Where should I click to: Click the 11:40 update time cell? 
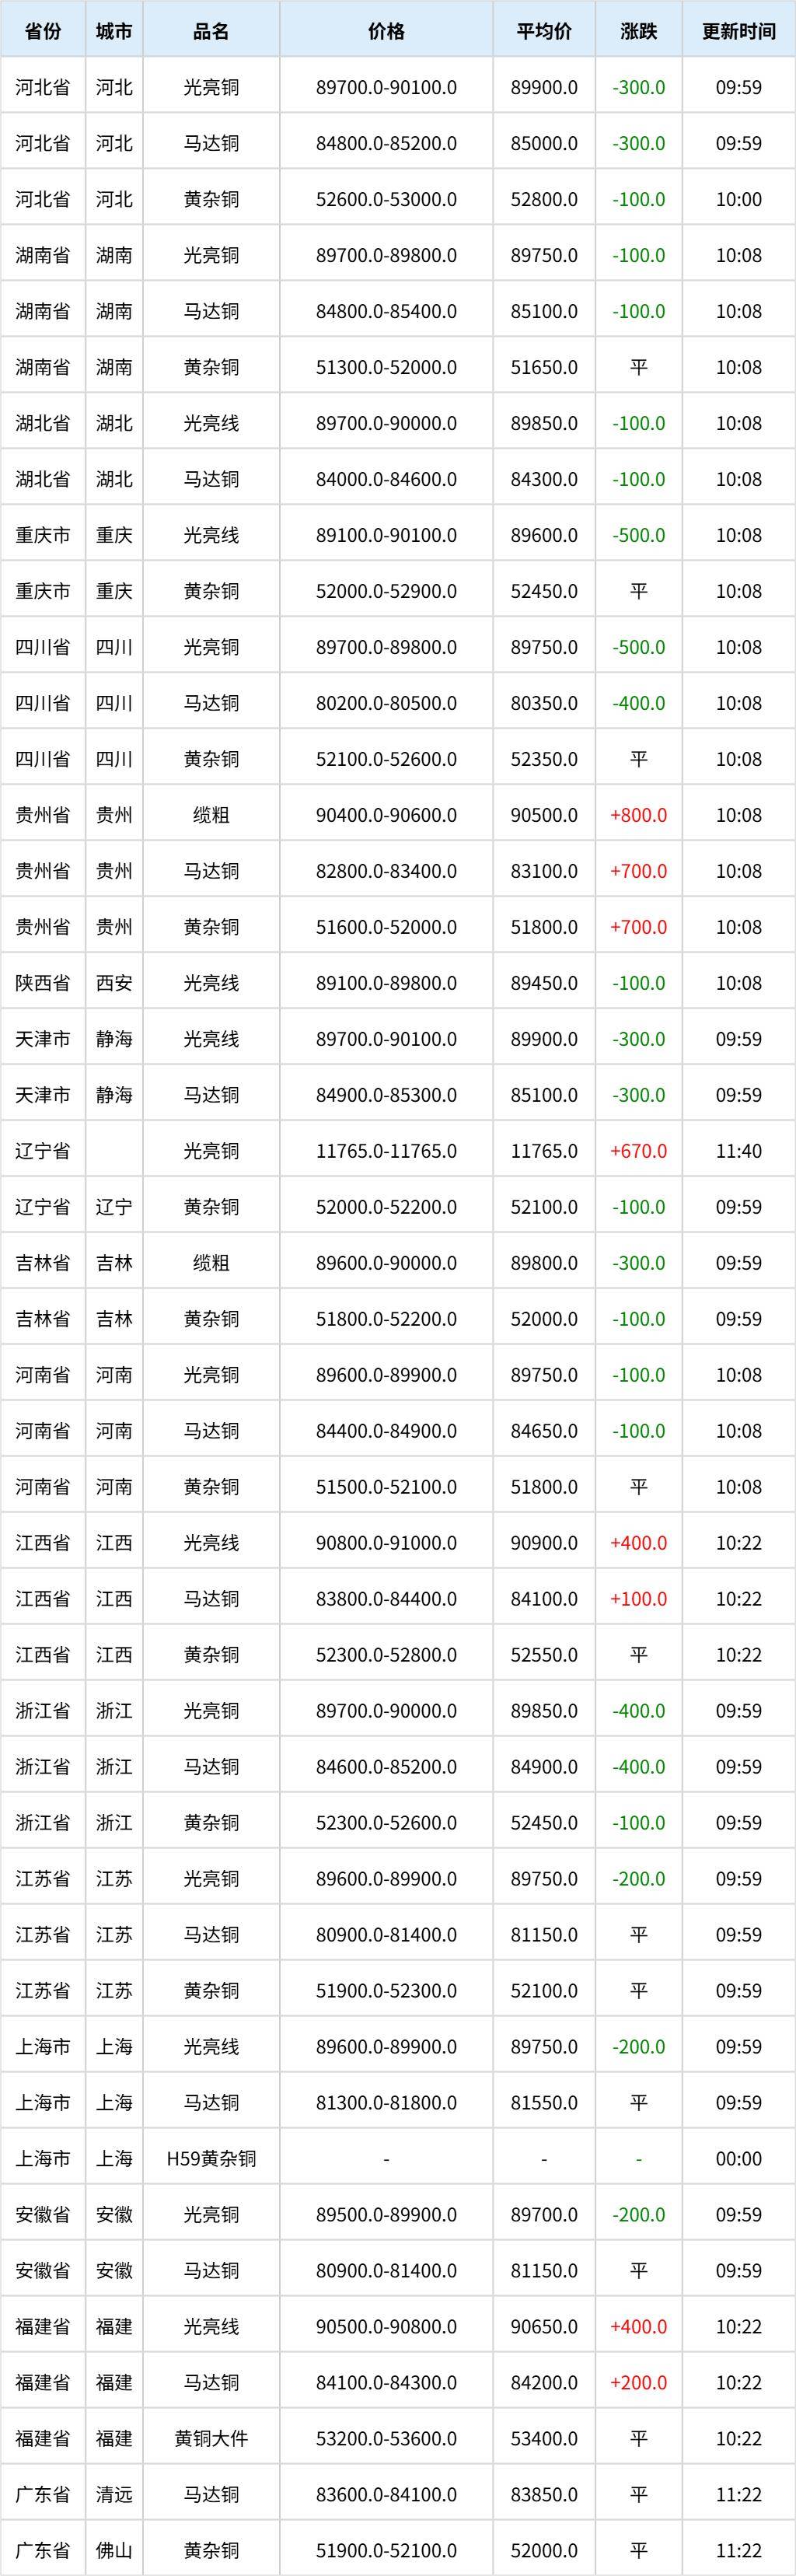coord(739,1151)
